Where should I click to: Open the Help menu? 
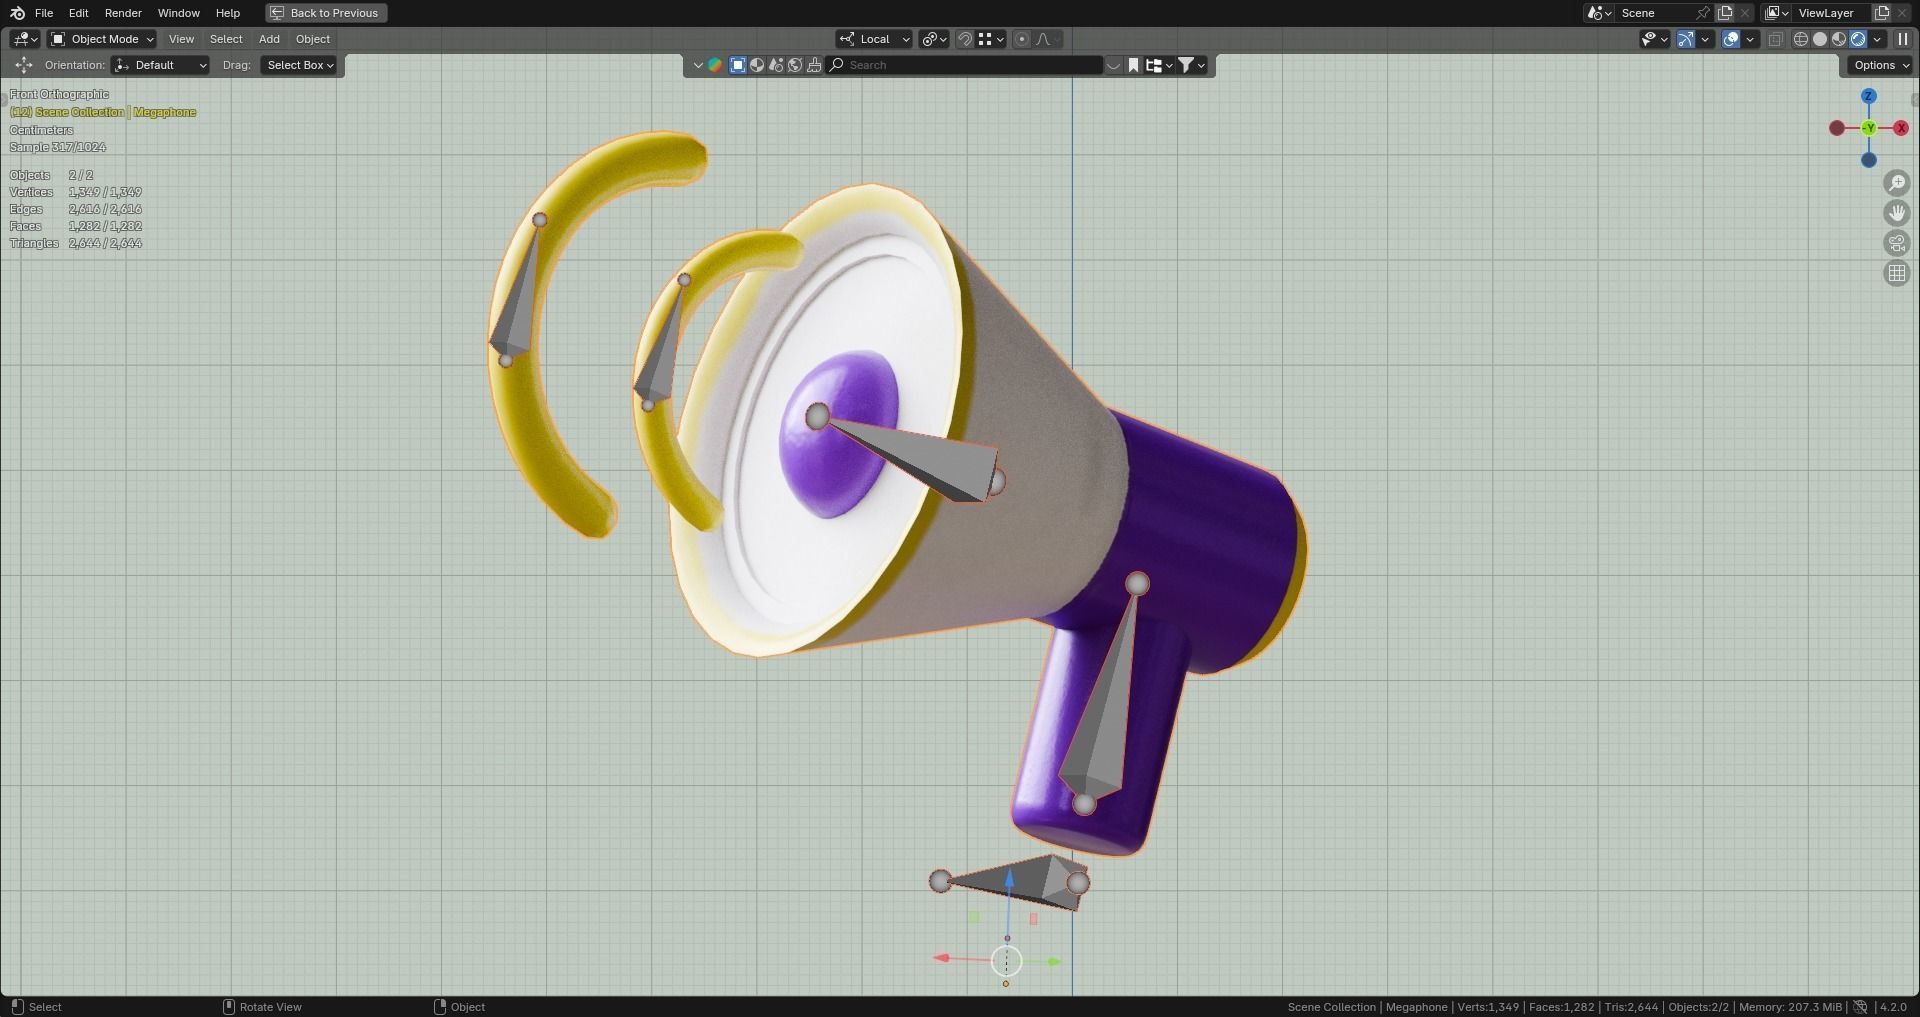tap(228, 13)
